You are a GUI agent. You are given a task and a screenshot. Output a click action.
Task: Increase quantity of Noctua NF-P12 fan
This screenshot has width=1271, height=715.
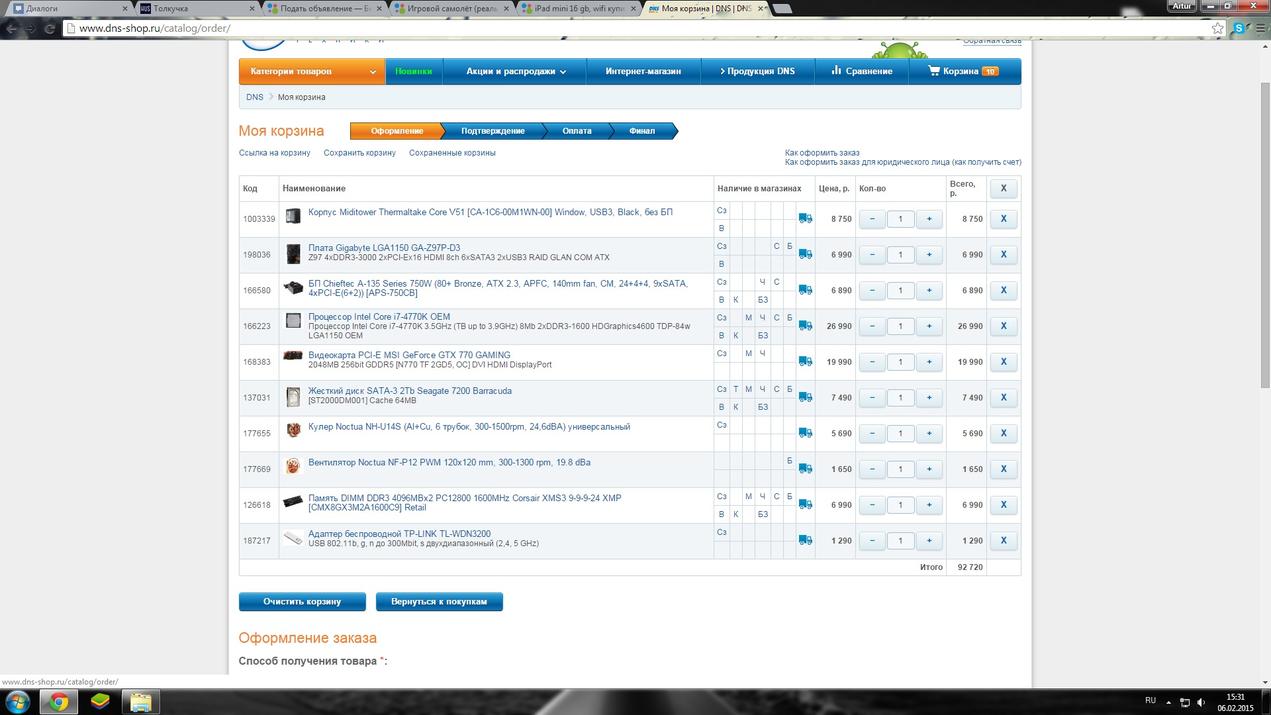(x=929, y=469)
